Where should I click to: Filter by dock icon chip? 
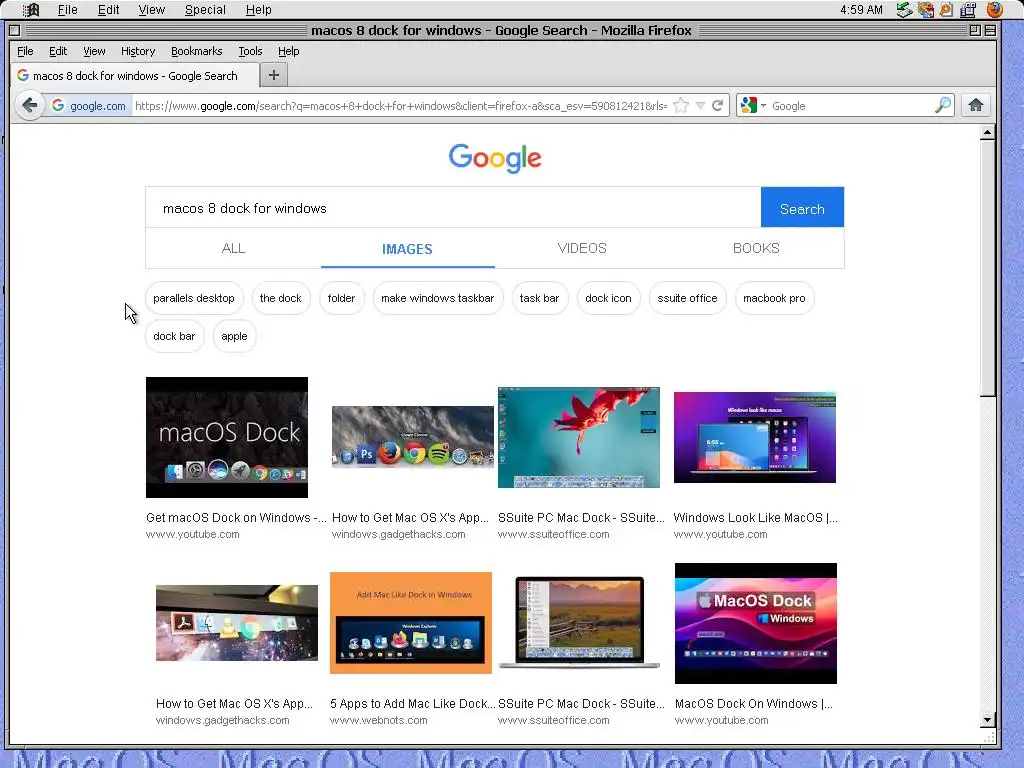[609, 298]
